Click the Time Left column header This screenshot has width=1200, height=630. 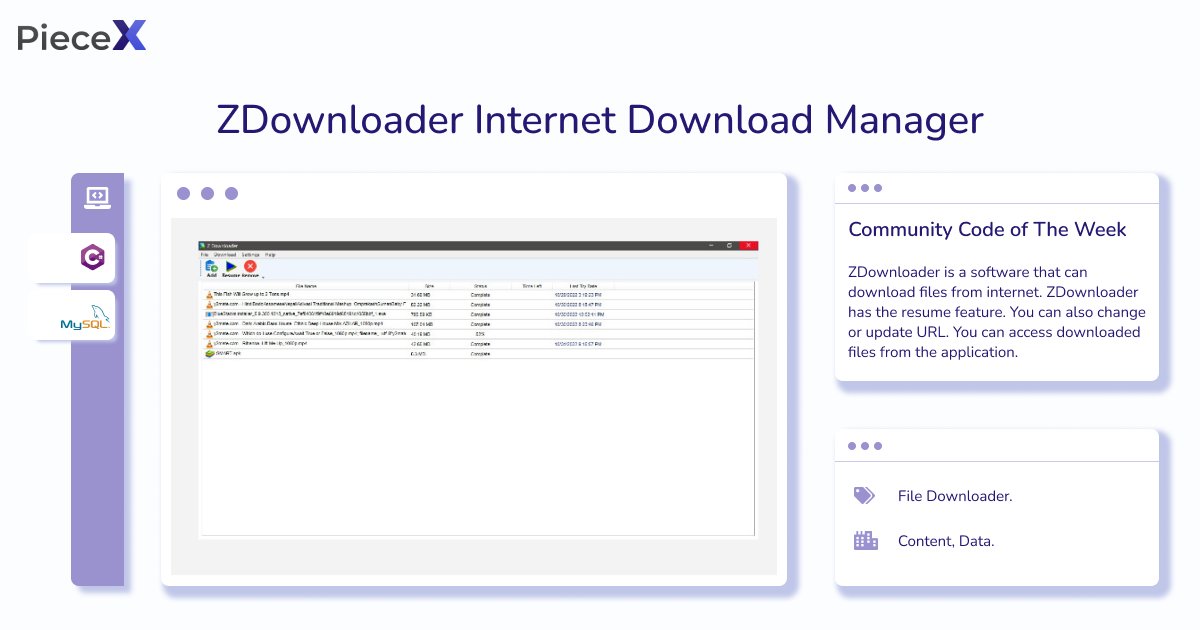tap(532, 285)
